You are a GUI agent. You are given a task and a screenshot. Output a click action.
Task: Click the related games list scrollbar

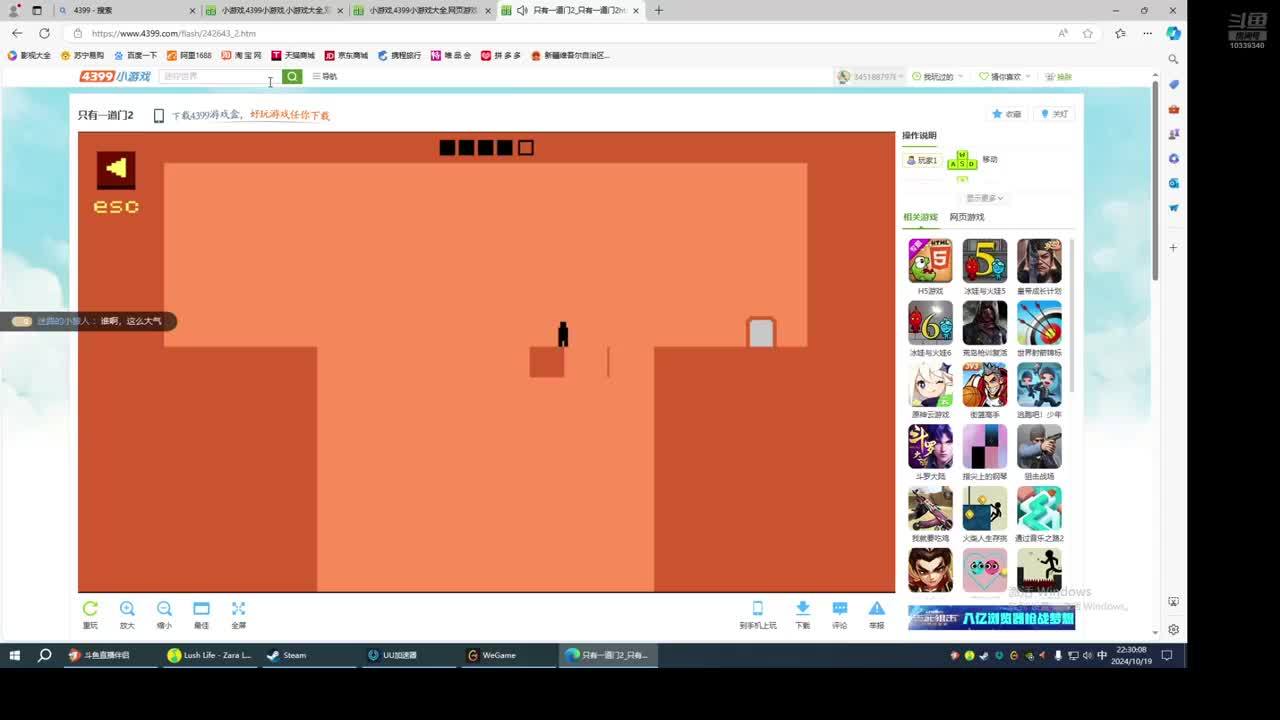1072,315
